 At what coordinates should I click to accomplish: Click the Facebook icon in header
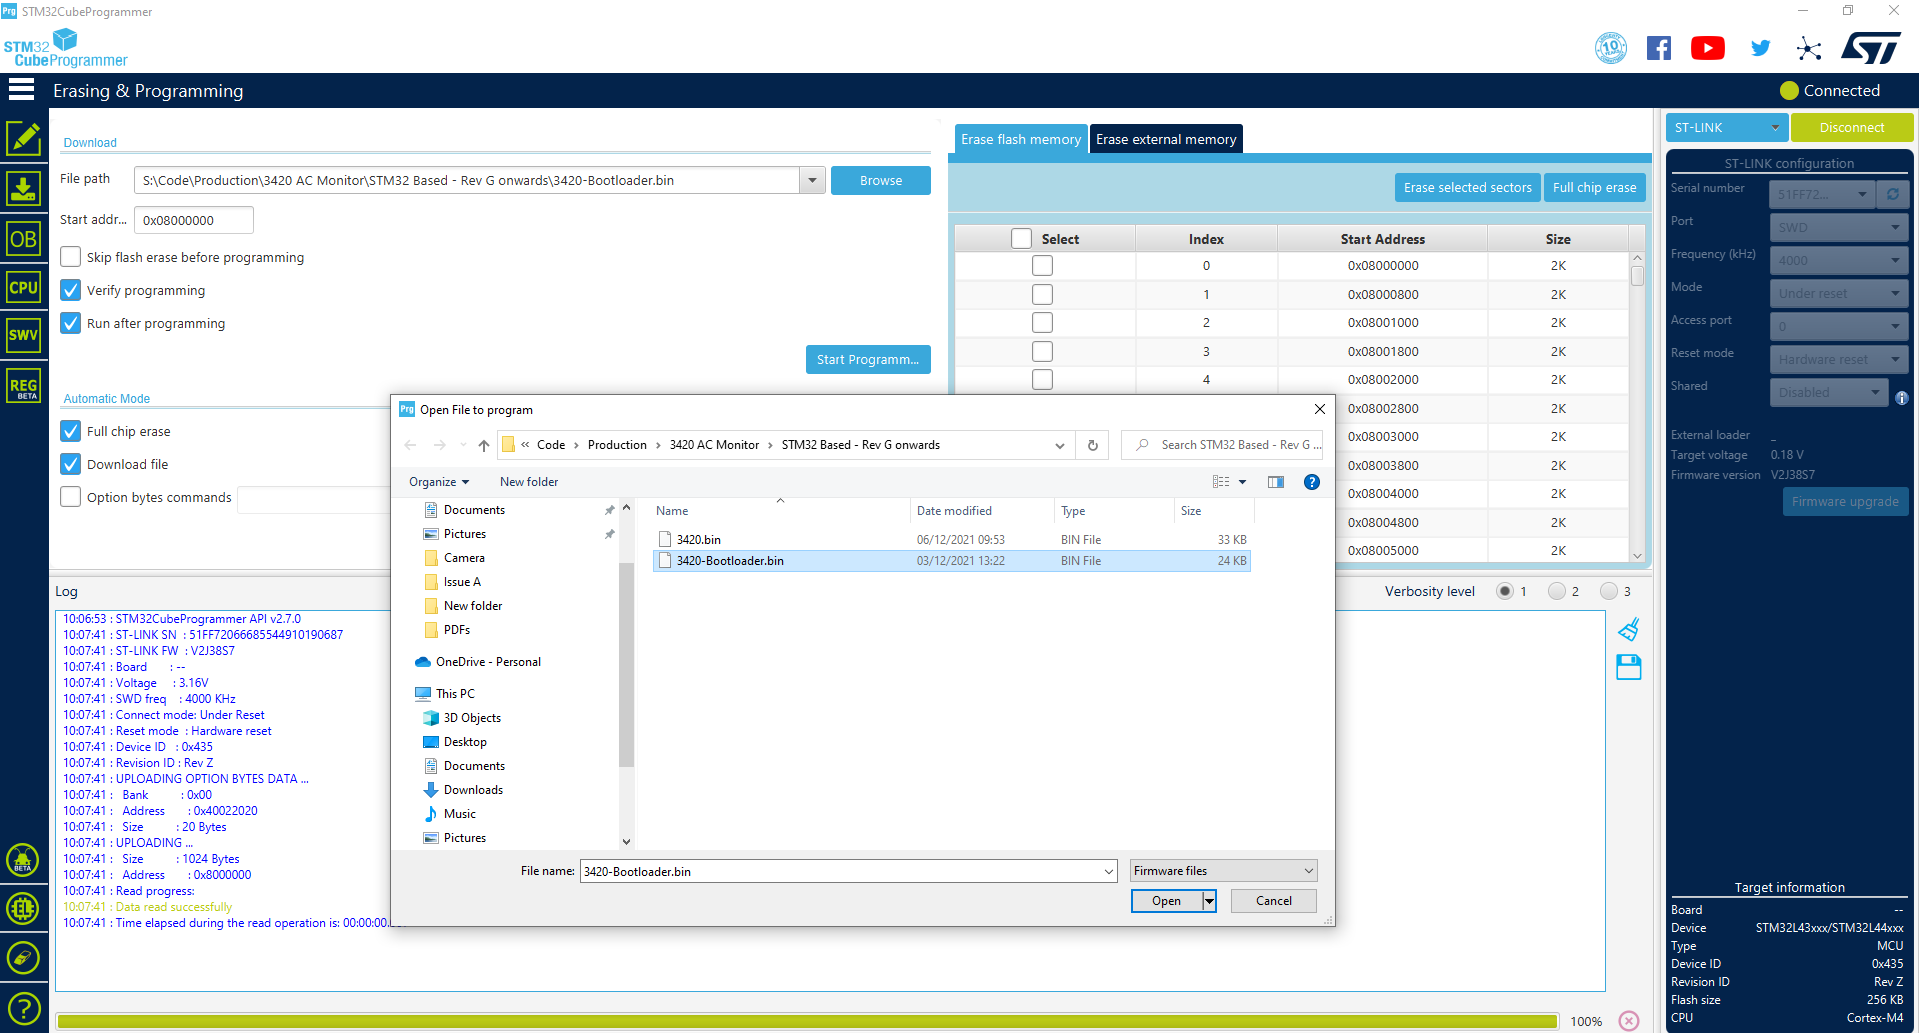[x=1659, y=48]
